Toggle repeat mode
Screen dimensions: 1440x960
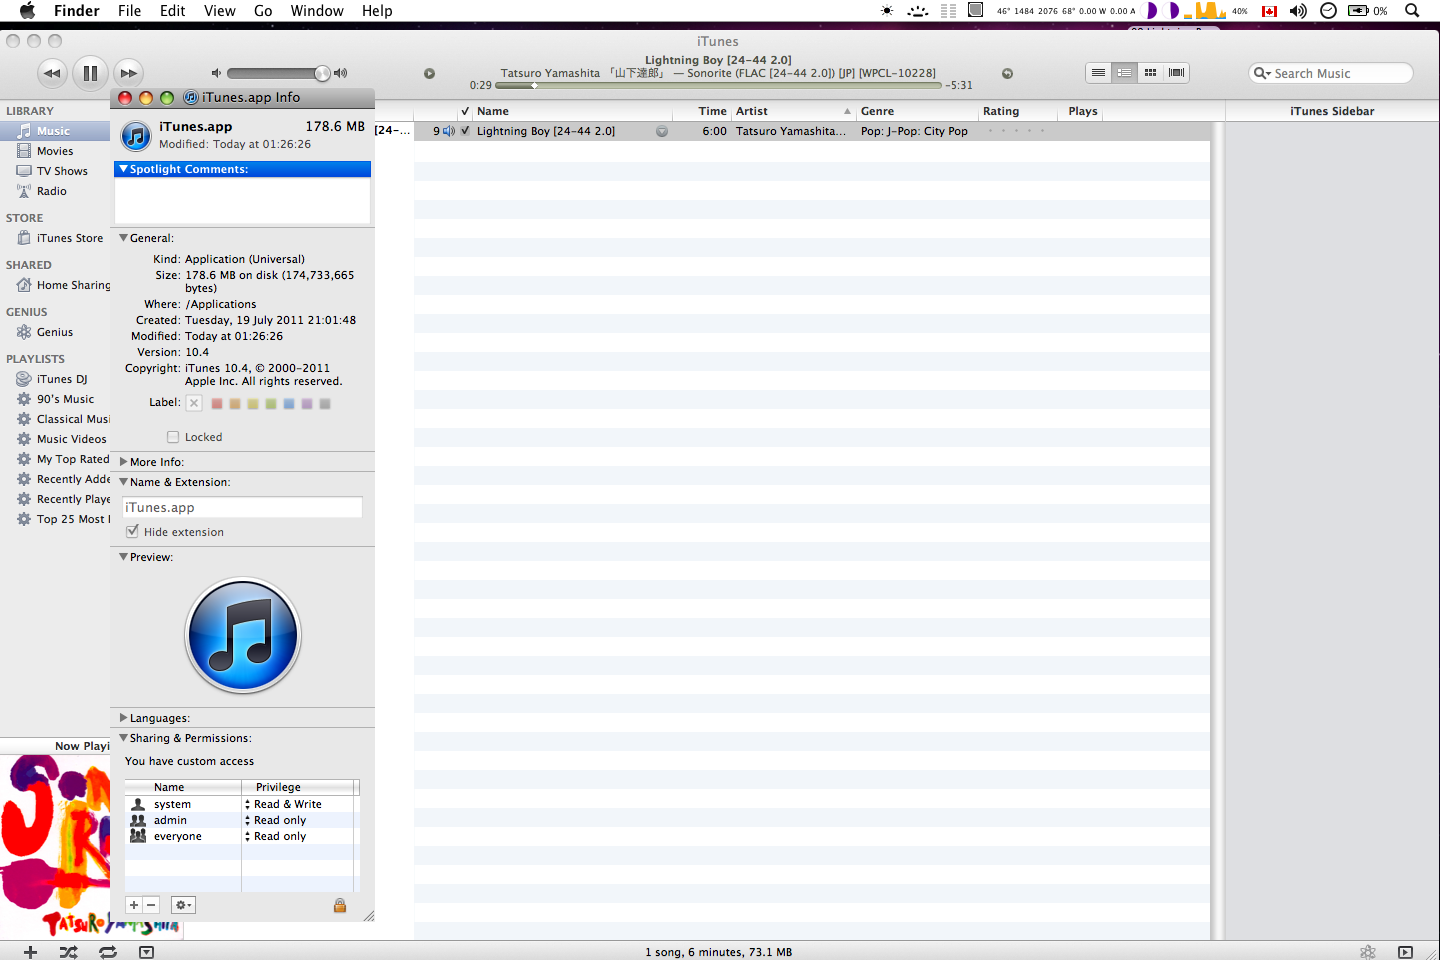(108, 952)
